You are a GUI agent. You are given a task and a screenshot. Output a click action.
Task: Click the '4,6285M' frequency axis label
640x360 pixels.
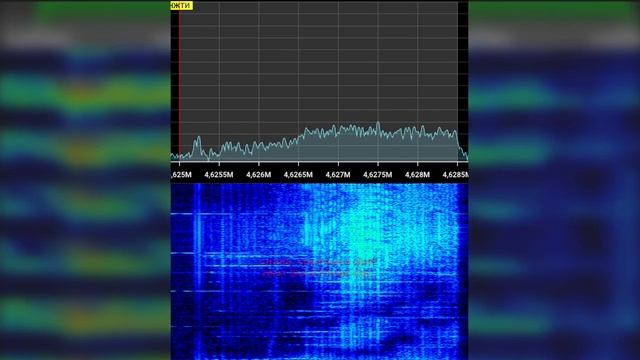click(456, 175)
